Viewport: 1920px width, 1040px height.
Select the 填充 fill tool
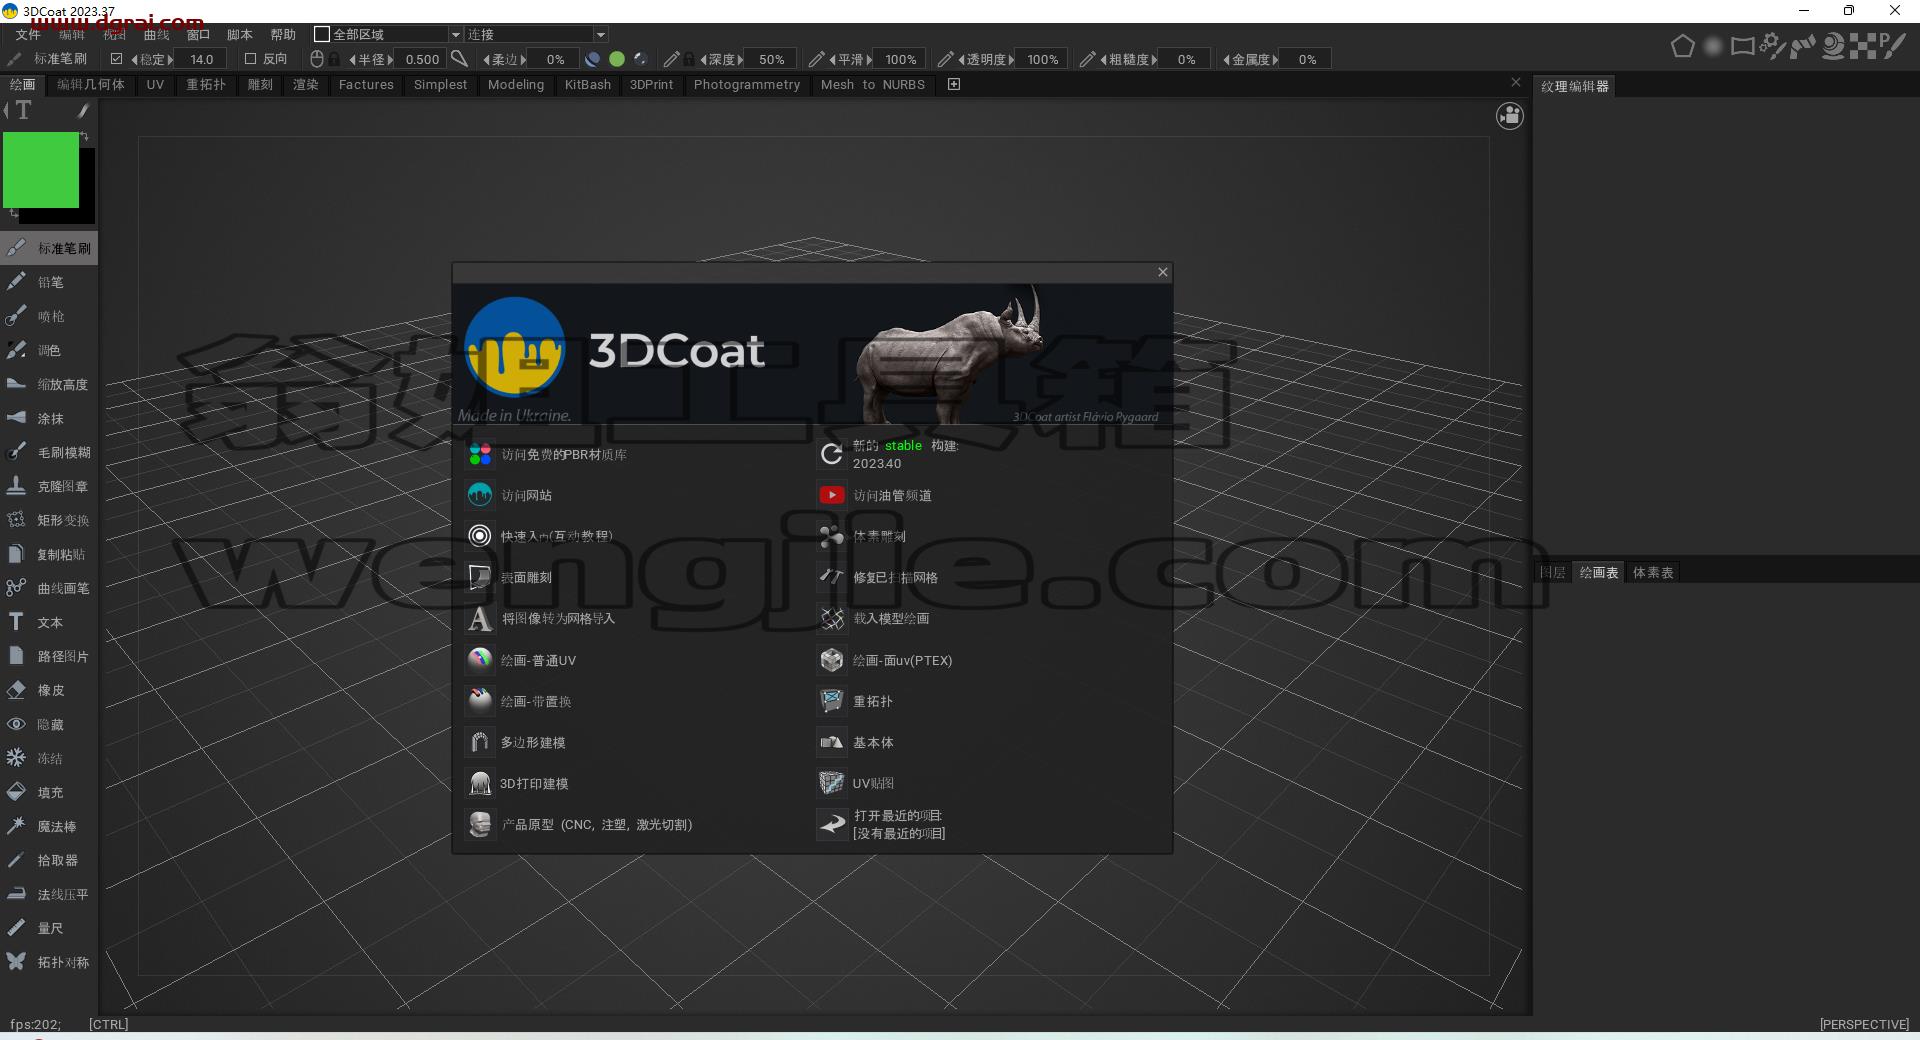49,792
